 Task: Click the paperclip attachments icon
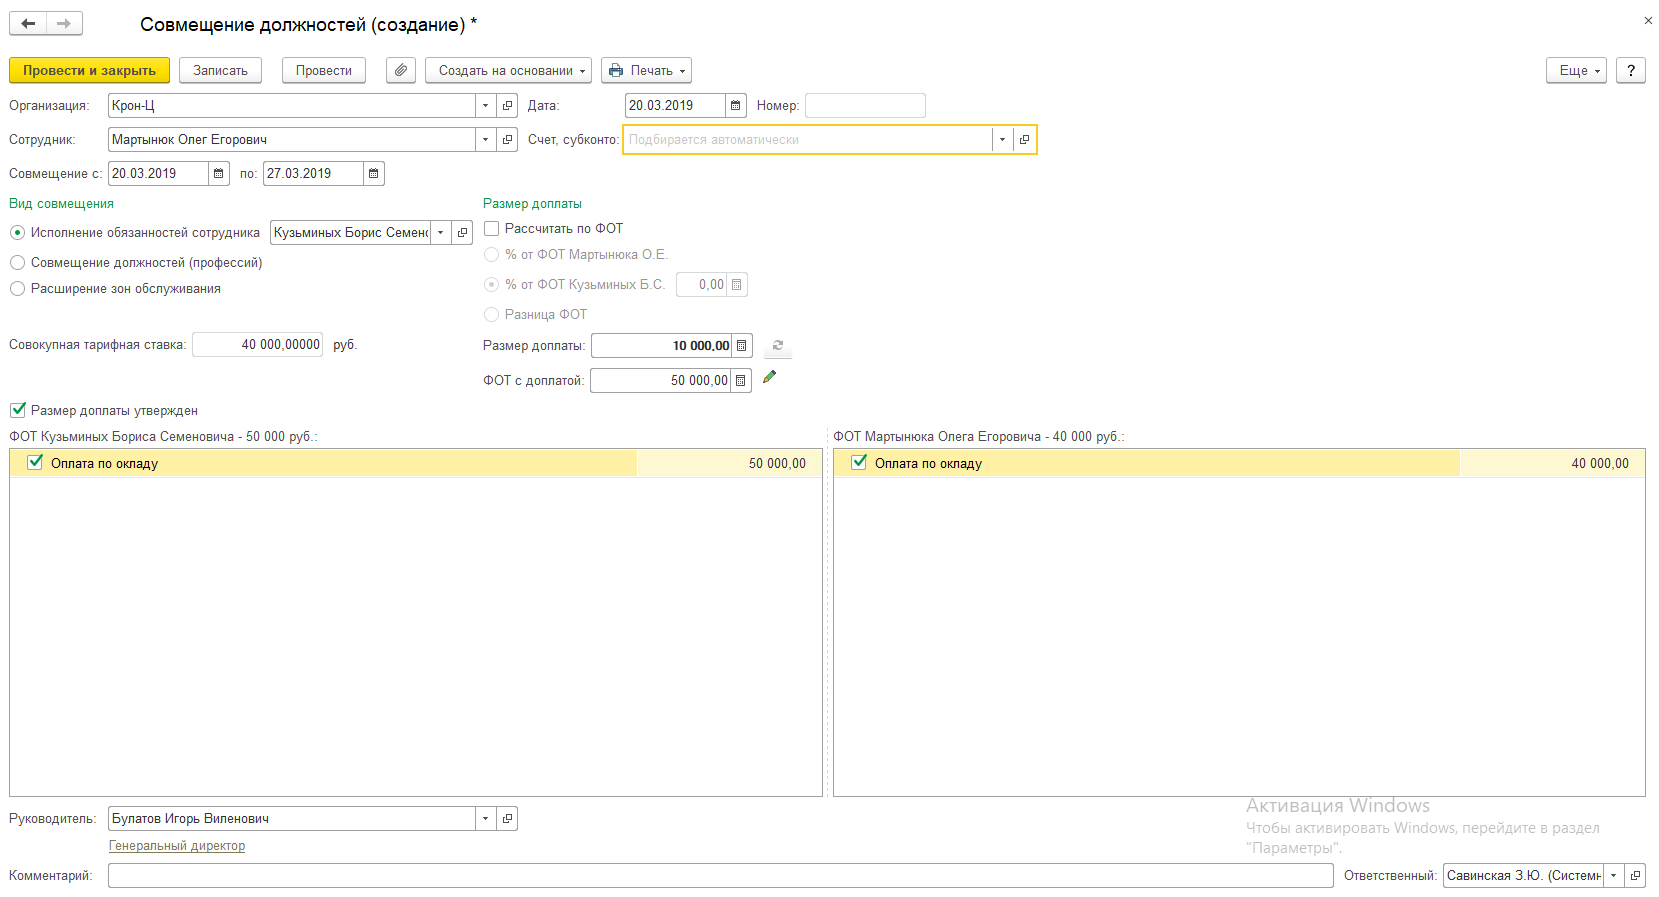(x=400, y=71)
